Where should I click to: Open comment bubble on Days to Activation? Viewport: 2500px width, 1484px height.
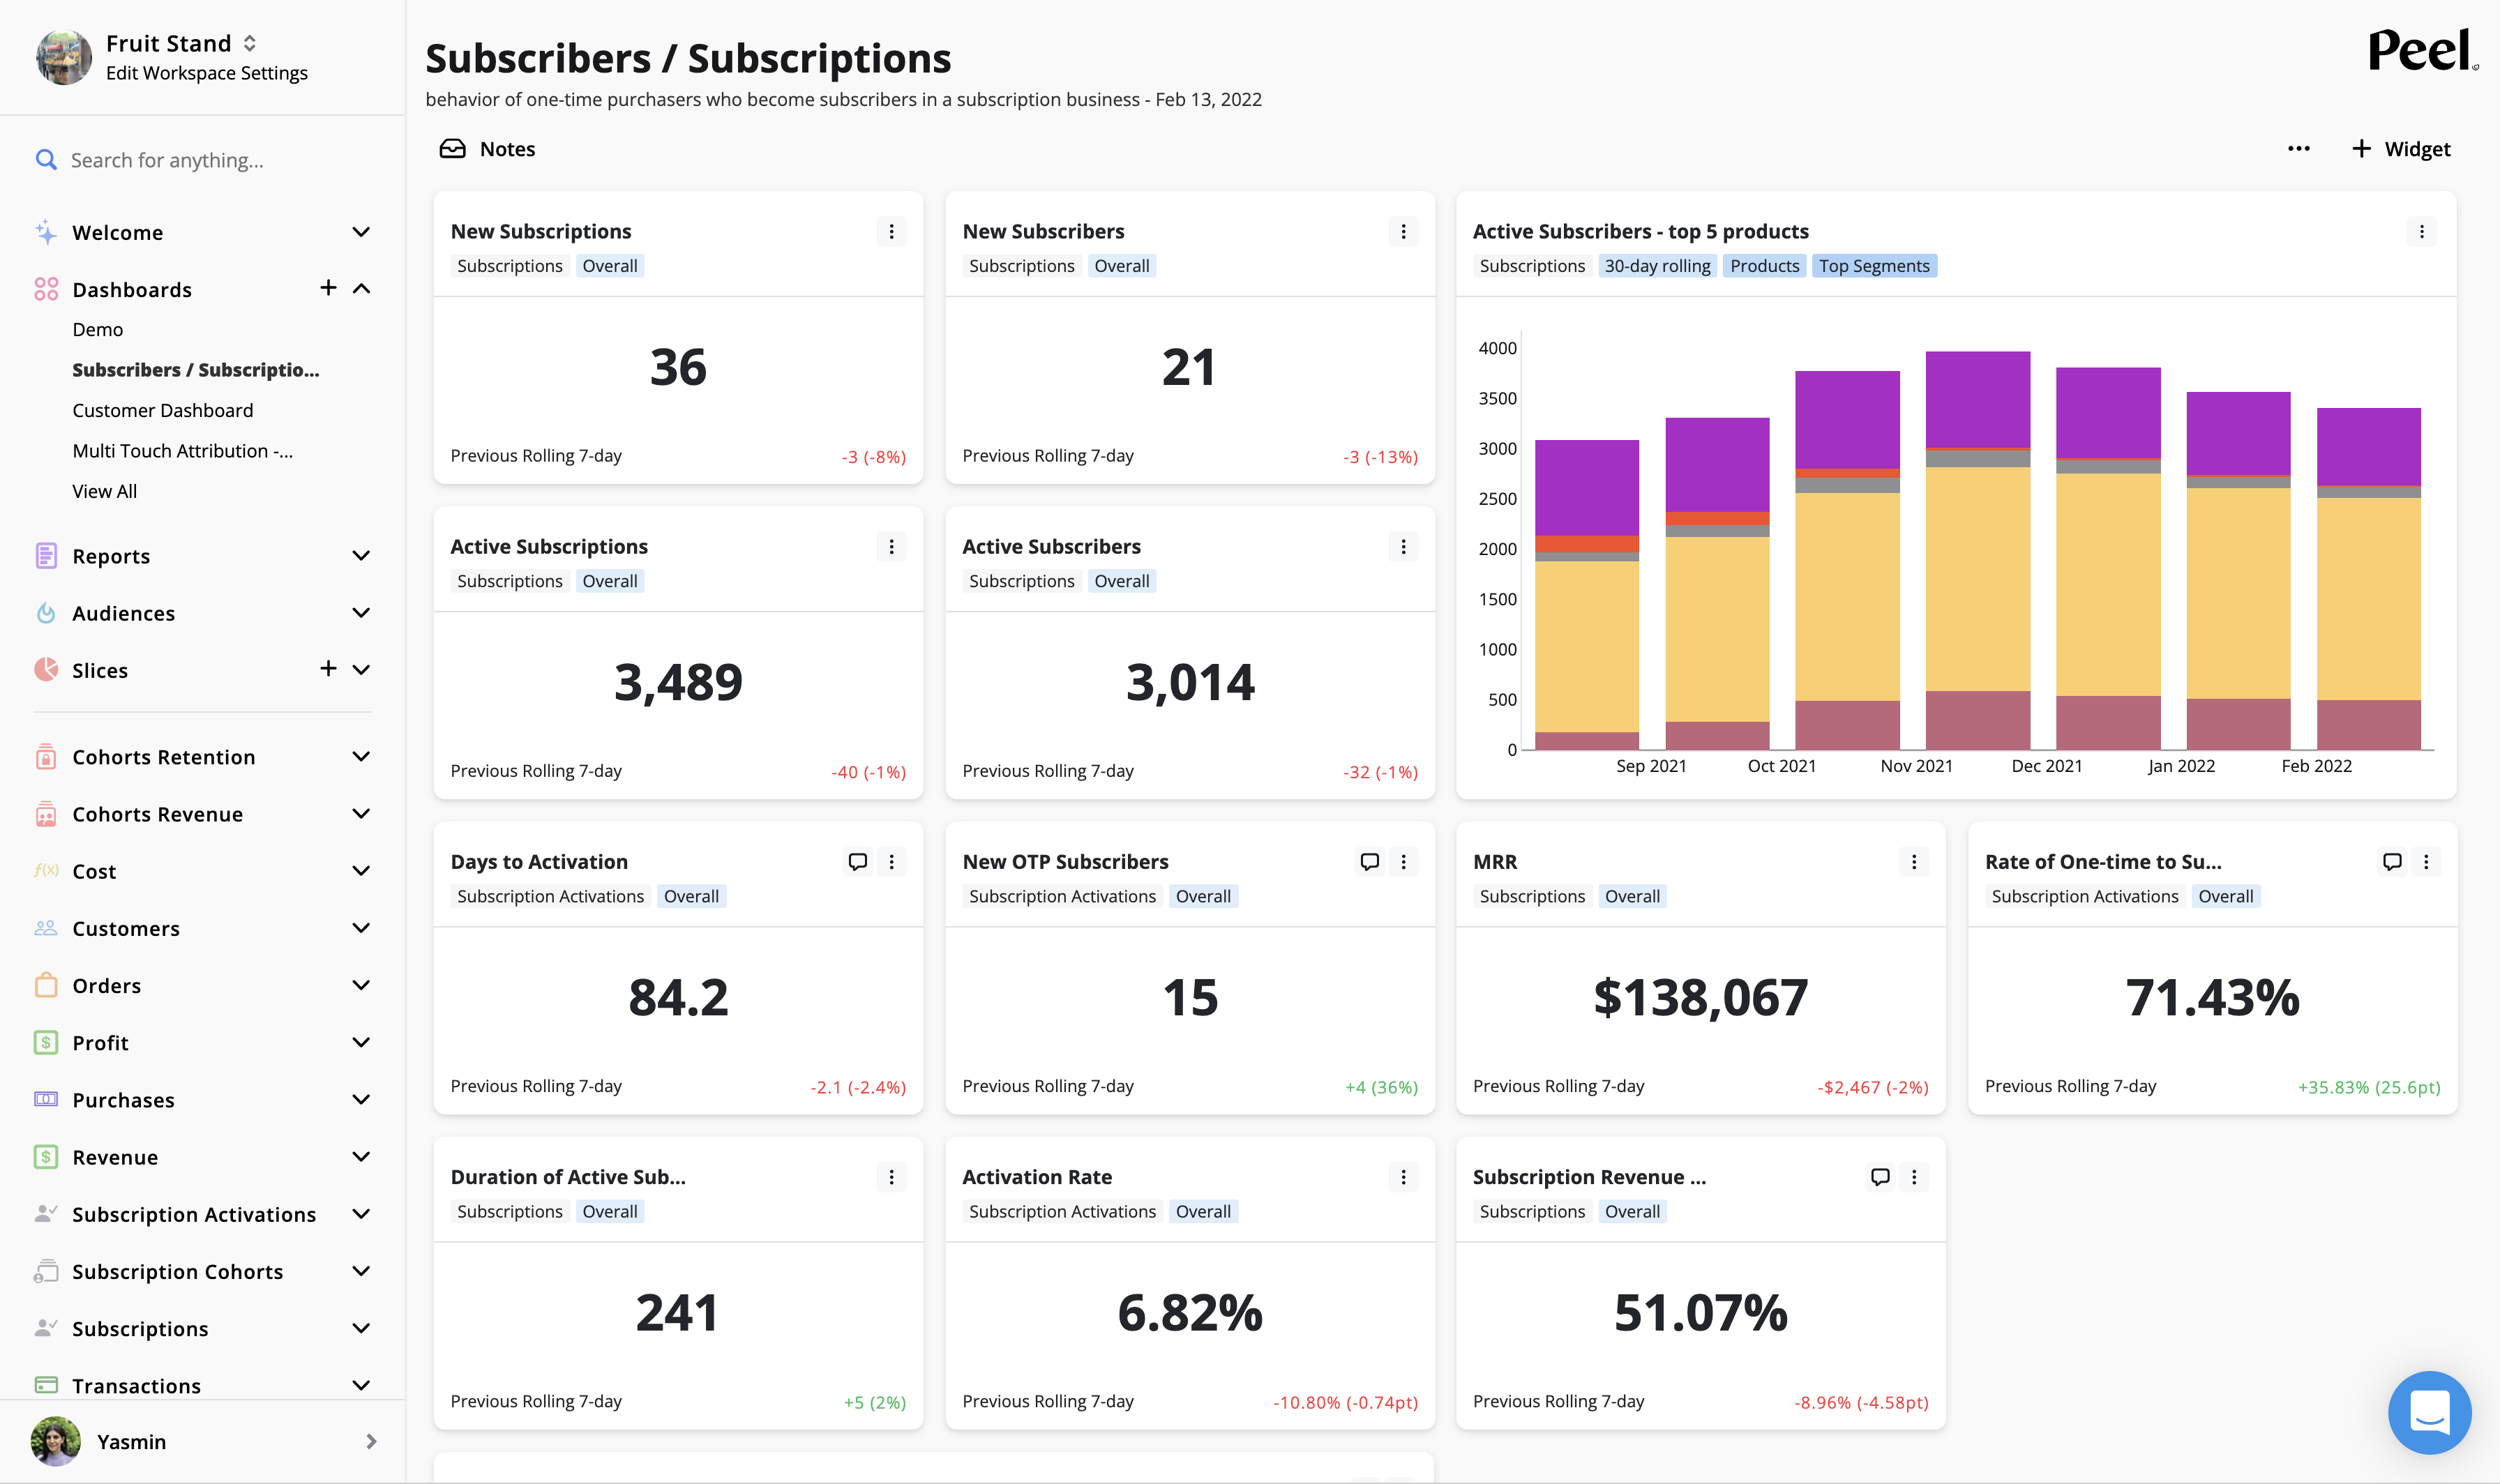point(857,862)
